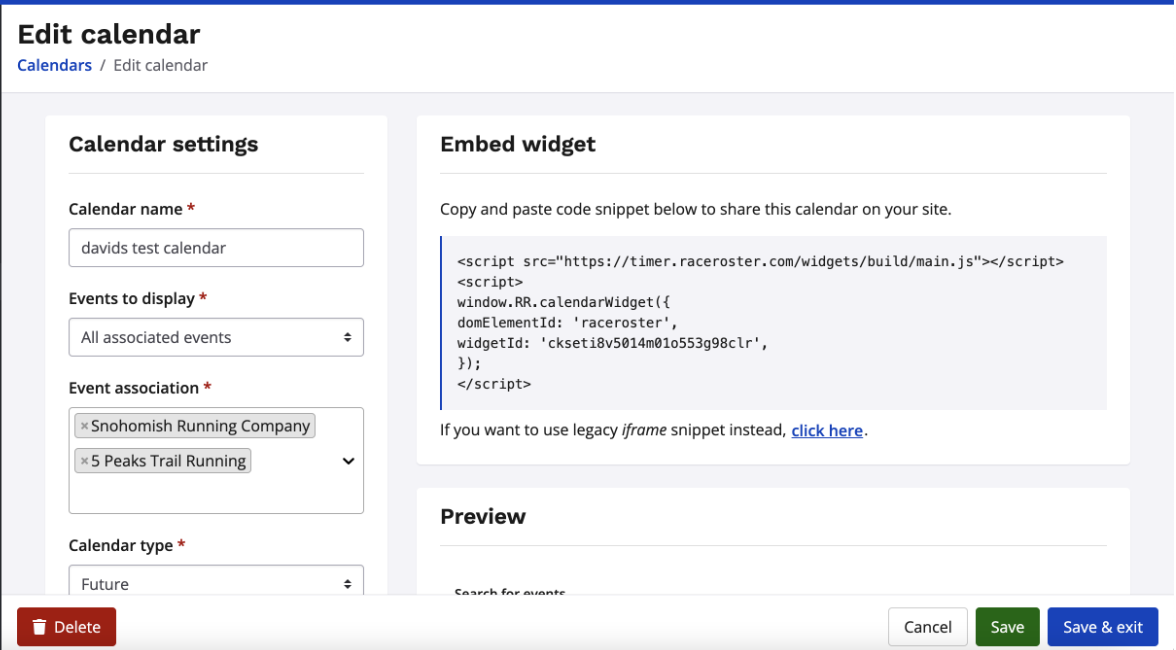The image size is (1176, 650).
Task: Focus the Calendar name text field
Action: click(x=216, y=248)
